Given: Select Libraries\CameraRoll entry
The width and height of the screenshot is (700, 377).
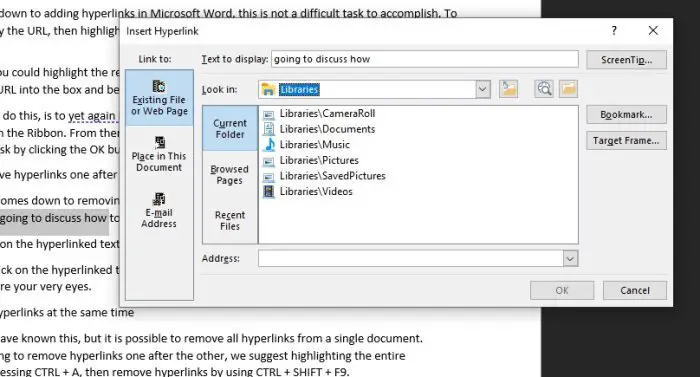Looking at the screenshot, I should click(327, 113).
